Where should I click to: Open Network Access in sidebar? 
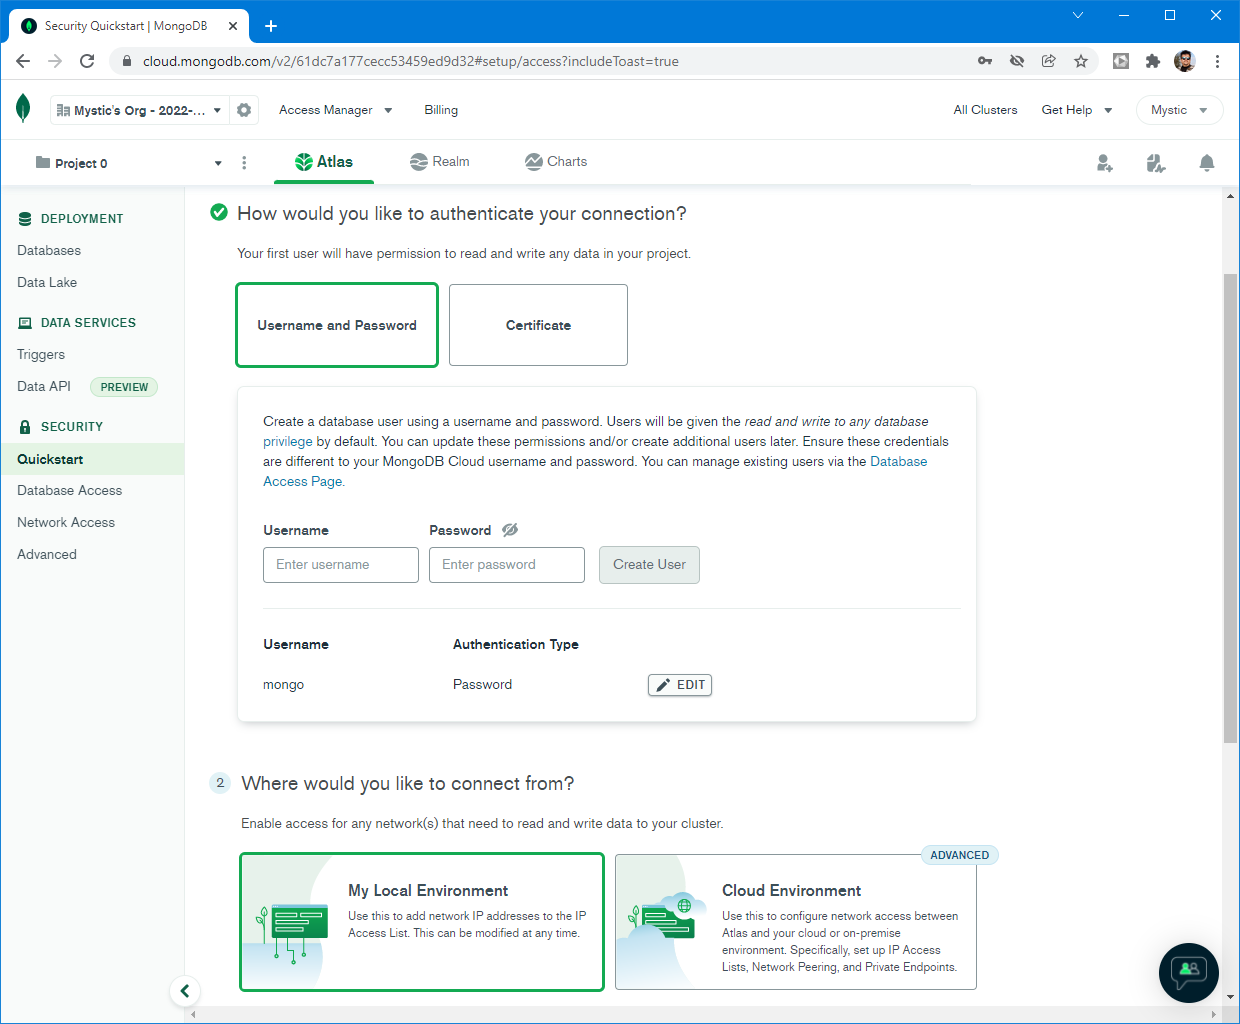point(66,522)
